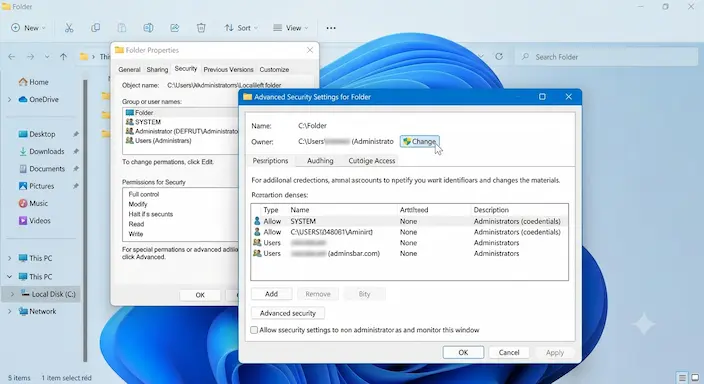Expand the Network tree node
704x384 pixels.
[x=9, y=311]
